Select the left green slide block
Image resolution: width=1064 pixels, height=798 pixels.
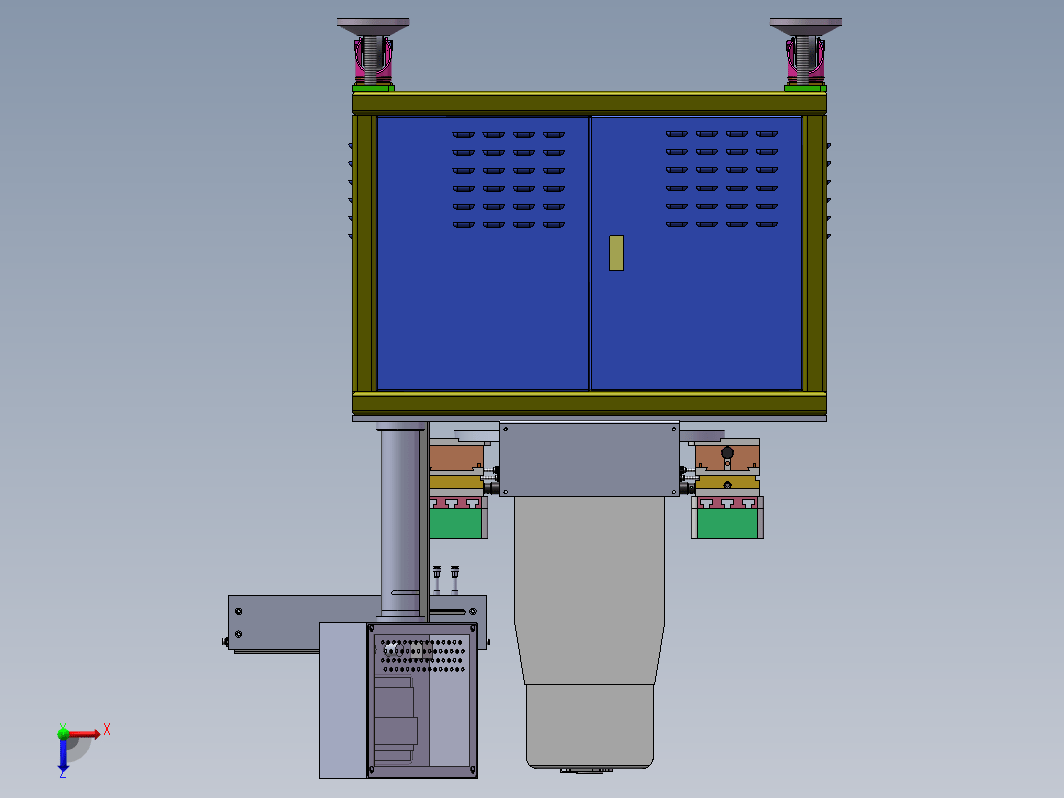click(x=455, y=523)
